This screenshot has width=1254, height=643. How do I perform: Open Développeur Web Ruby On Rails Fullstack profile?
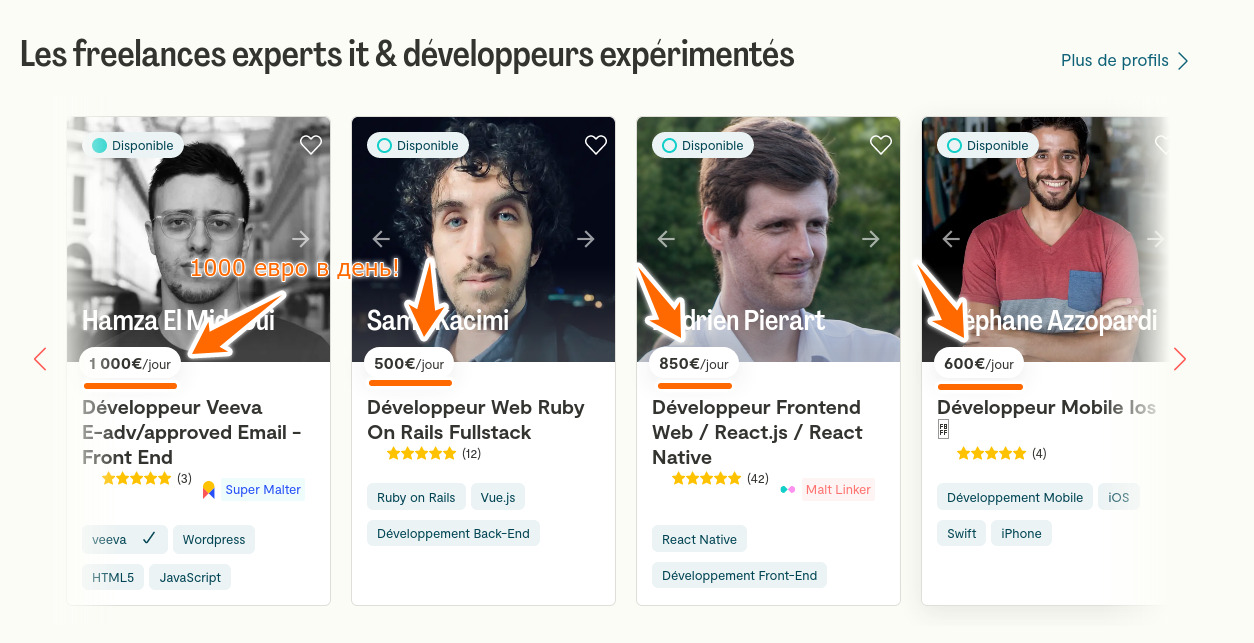pos(476,420)
